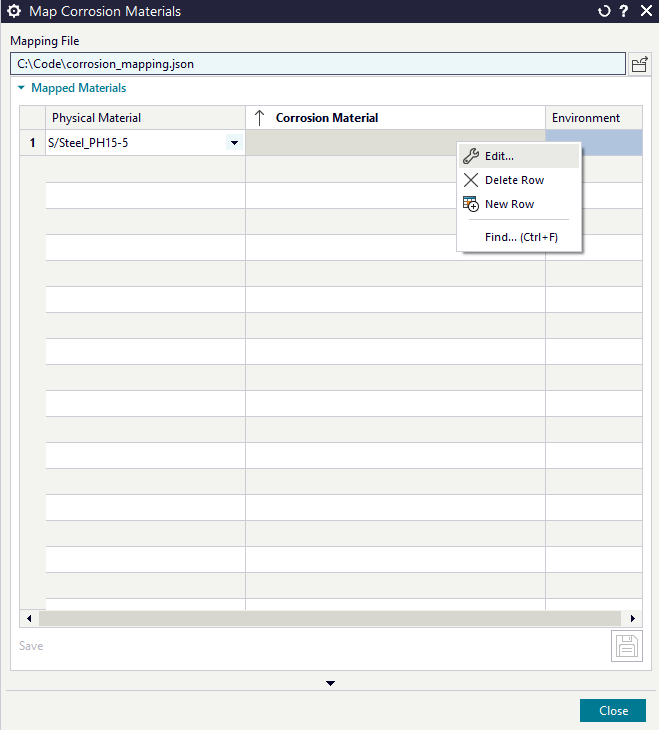Click the reset dialog icon in title bar
The height and width of the screenshot is (730, 659).
[x=603, y=11]
